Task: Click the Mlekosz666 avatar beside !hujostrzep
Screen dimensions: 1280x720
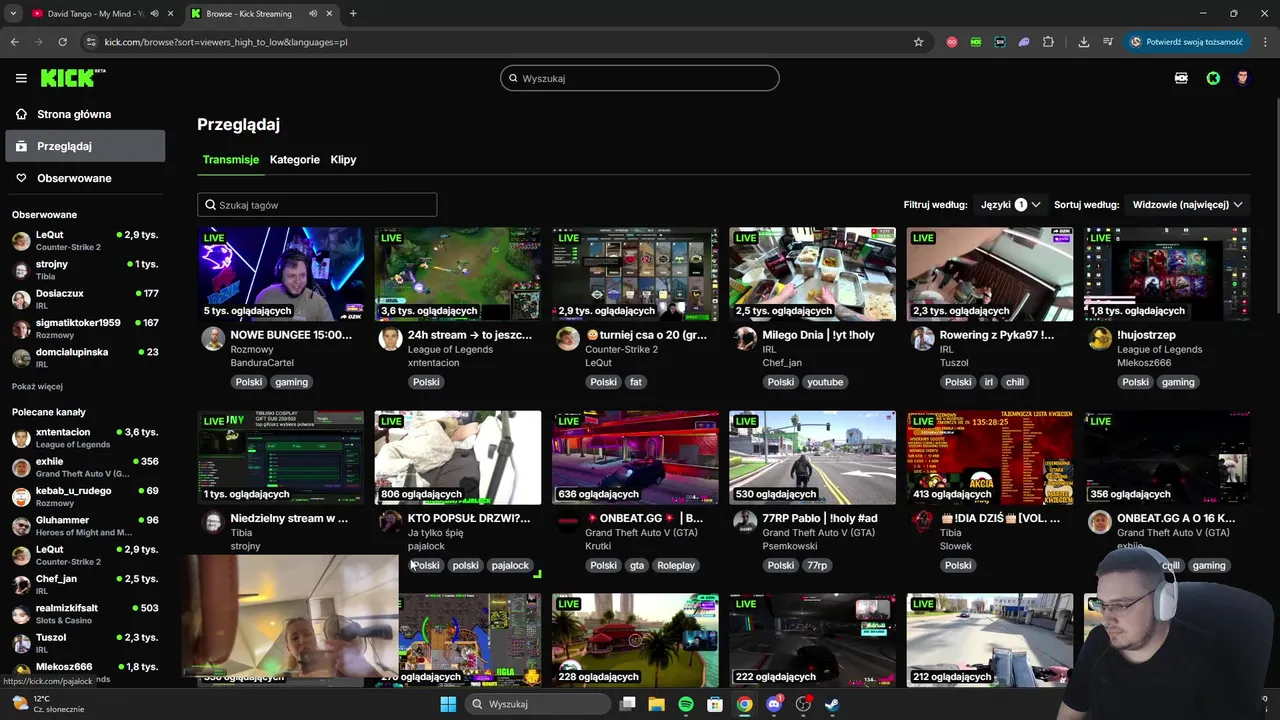Action: [1099, 338]
